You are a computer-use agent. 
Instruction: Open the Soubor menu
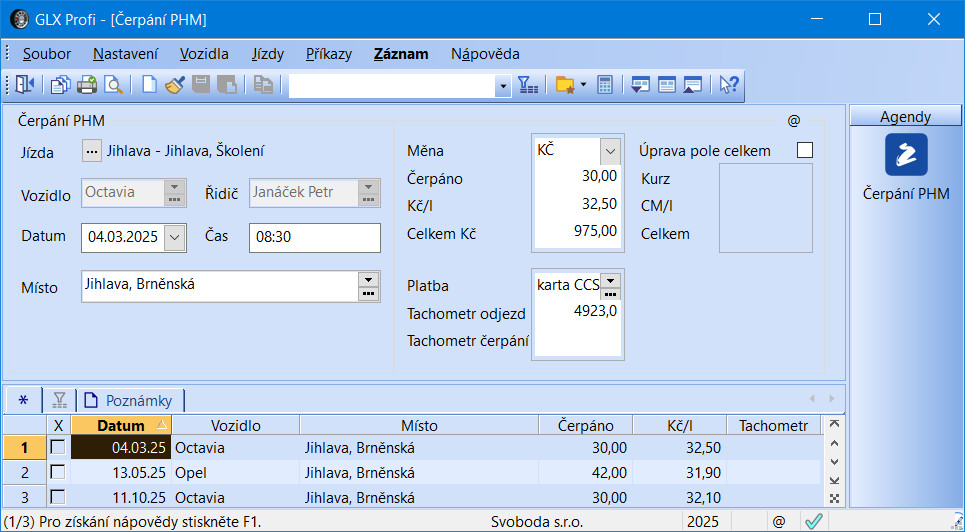coord(47,54)
